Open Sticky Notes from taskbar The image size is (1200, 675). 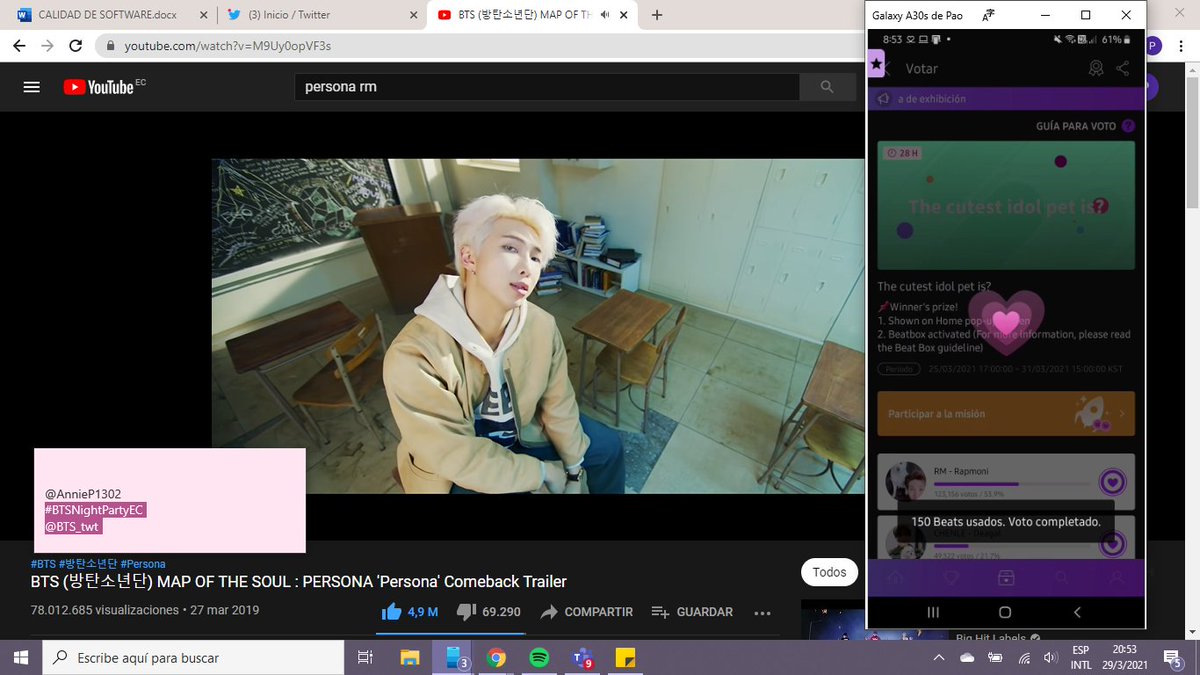(625, 658)
